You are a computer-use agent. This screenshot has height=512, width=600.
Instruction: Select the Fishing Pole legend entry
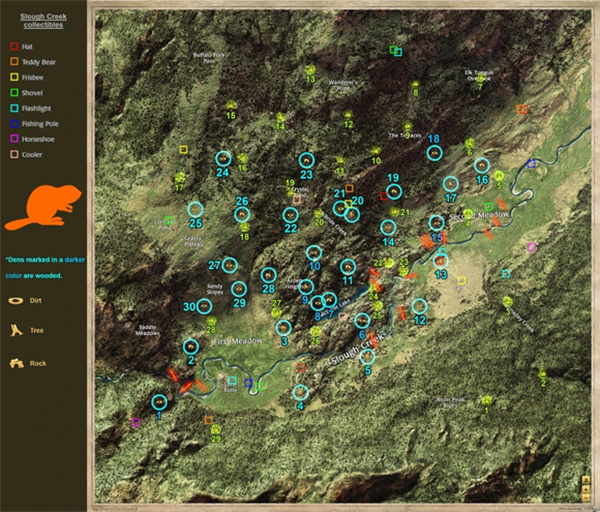[x=42, y=123]
